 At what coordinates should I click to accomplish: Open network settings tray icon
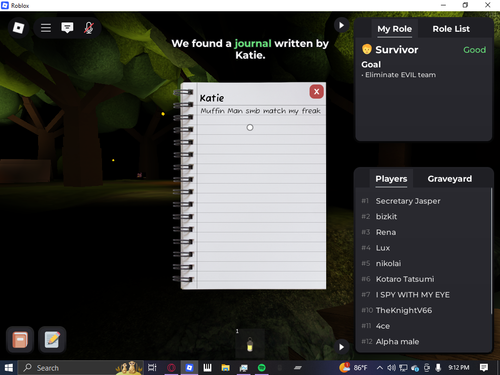pos(403,368)
